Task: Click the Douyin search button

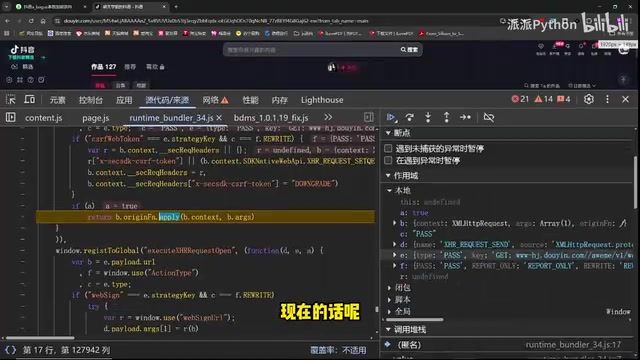Action: click(x=409, y=50)
